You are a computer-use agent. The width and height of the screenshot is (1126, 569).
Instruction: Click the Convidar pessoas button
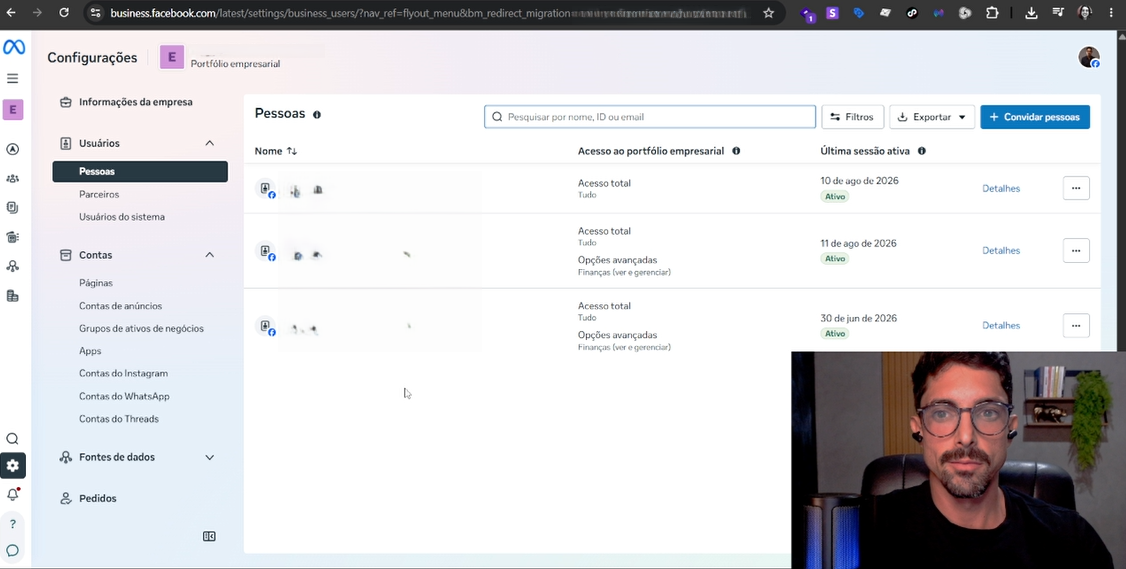1035,117
